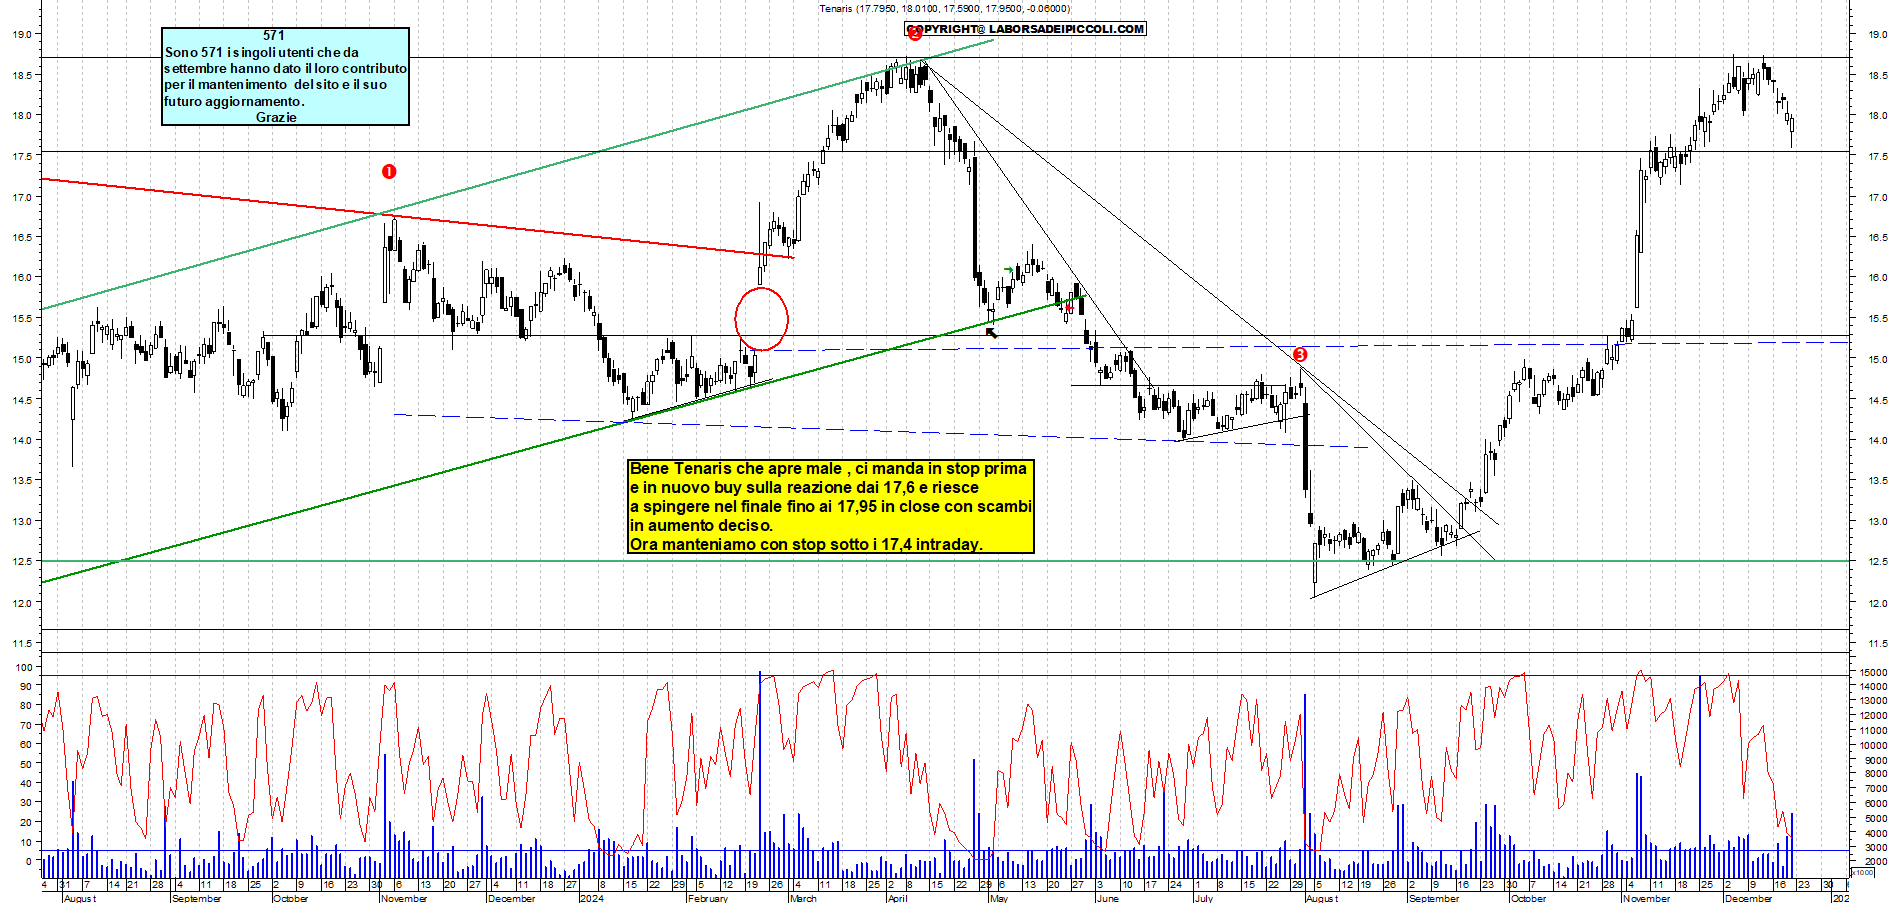Click the 'May' month label
1890x903 pixels.
(x=998, y=898)
